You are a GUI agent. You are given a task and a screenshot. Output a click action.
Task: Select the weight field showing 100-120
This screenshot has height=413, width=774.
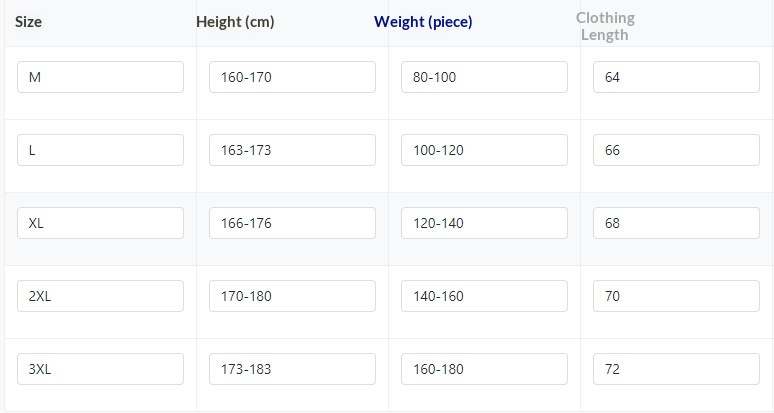coord(484,150)
